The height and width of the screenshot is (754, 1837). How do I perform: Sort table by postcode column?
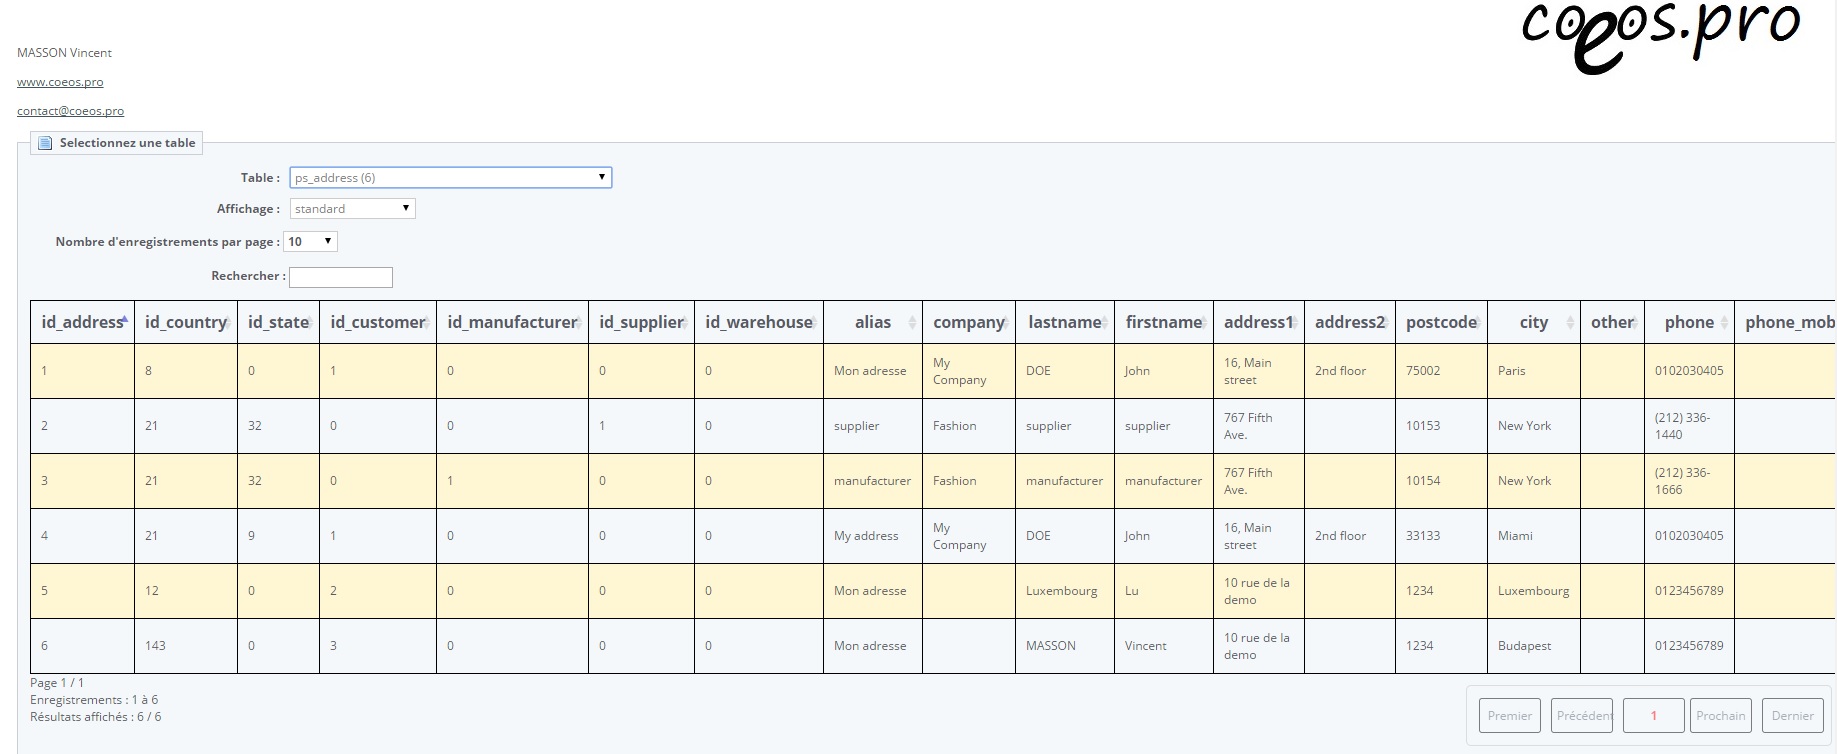click(1440, 322)
